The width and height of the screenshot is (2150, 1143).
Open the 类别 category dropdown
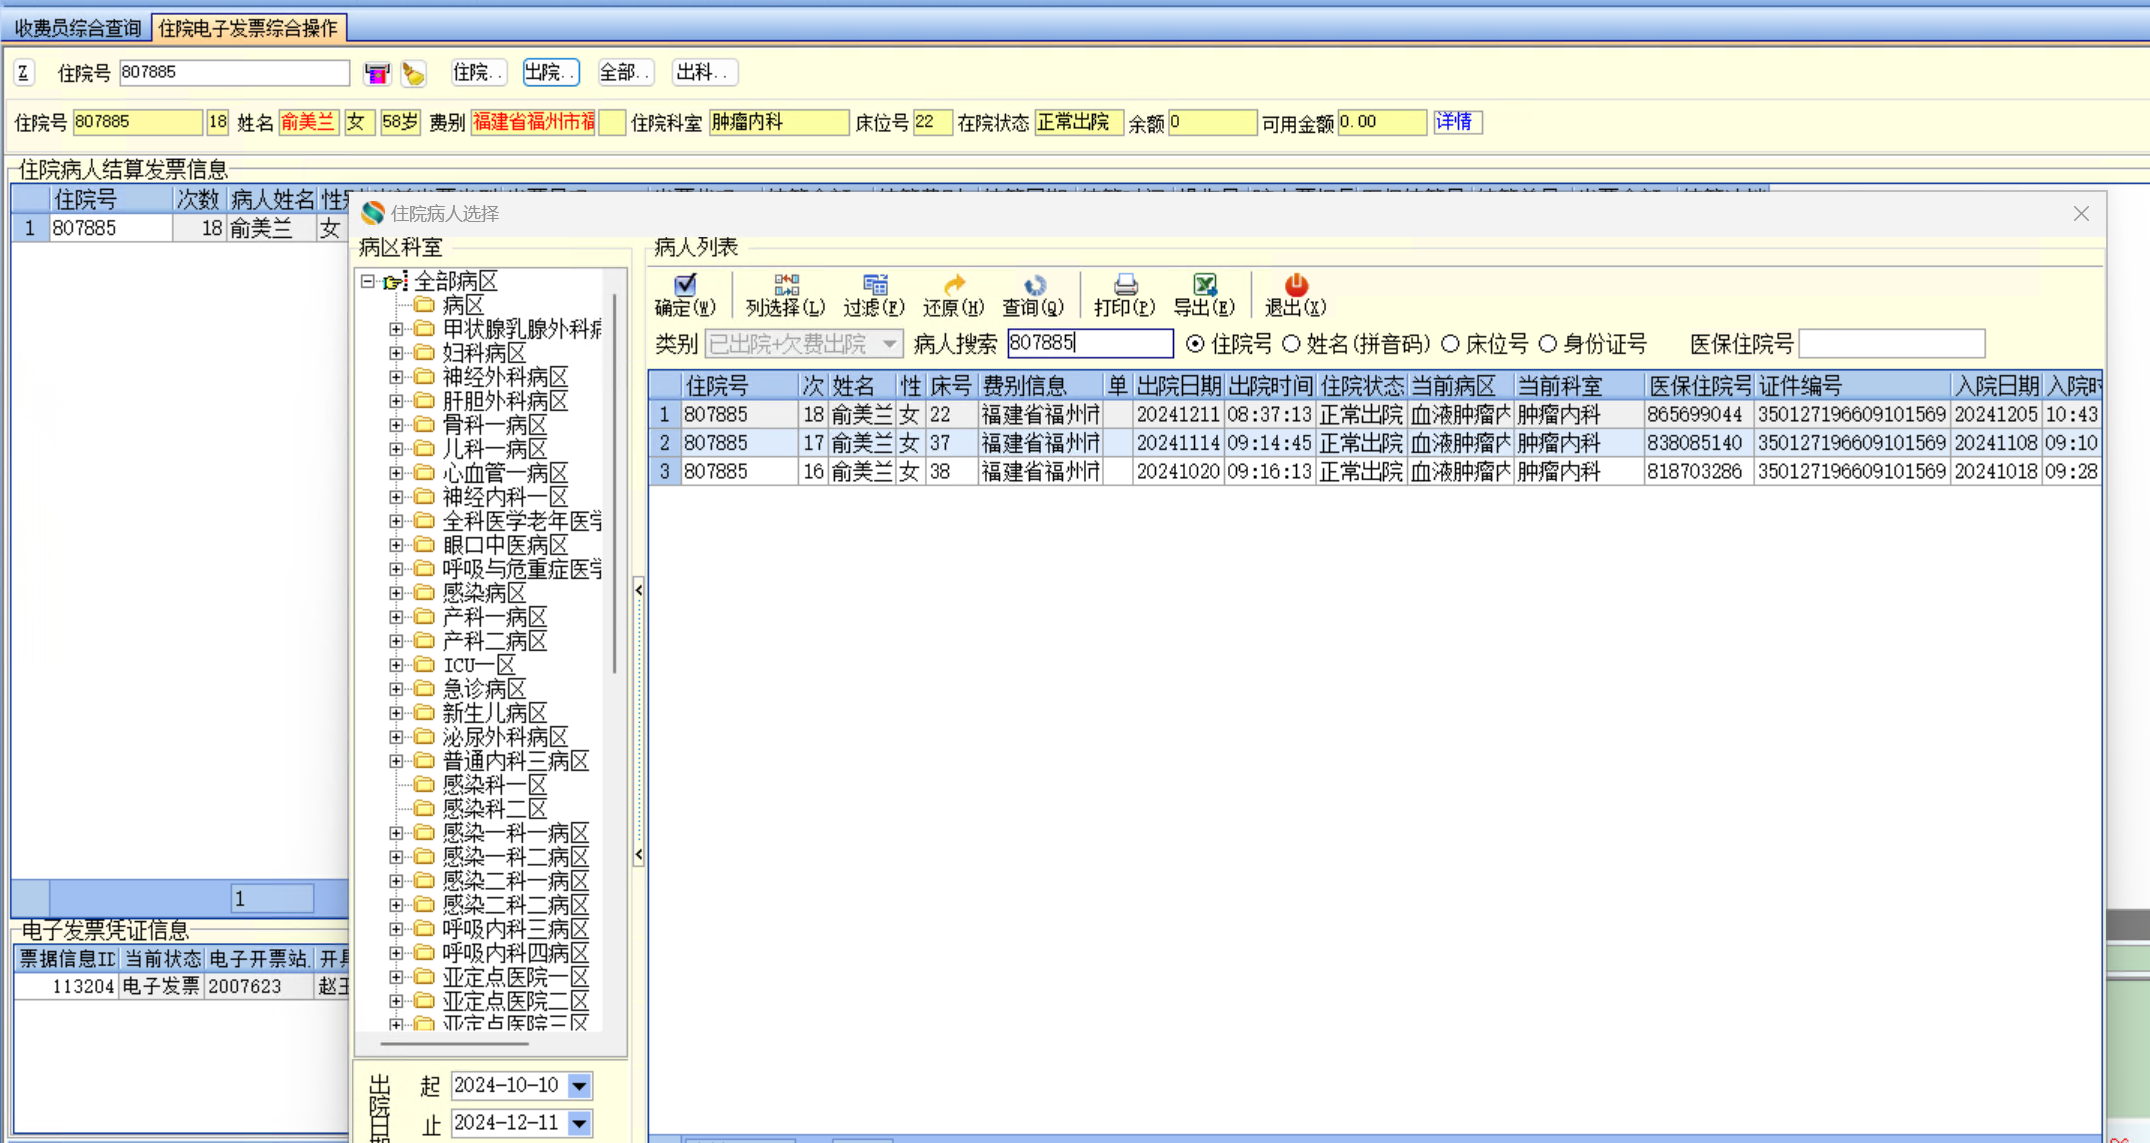coord(889,344)
